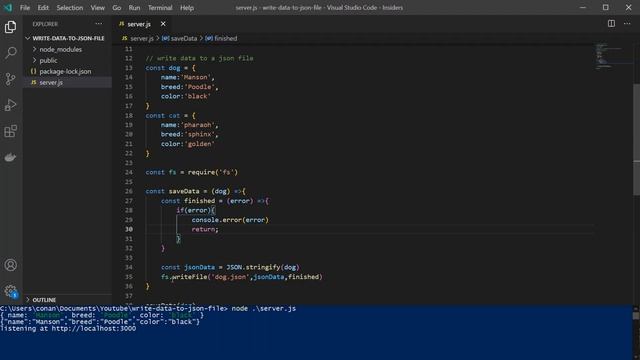Screen dimensions: 640x360
Task: Open the Docker view in activity bar
Action: coord(11,157)
